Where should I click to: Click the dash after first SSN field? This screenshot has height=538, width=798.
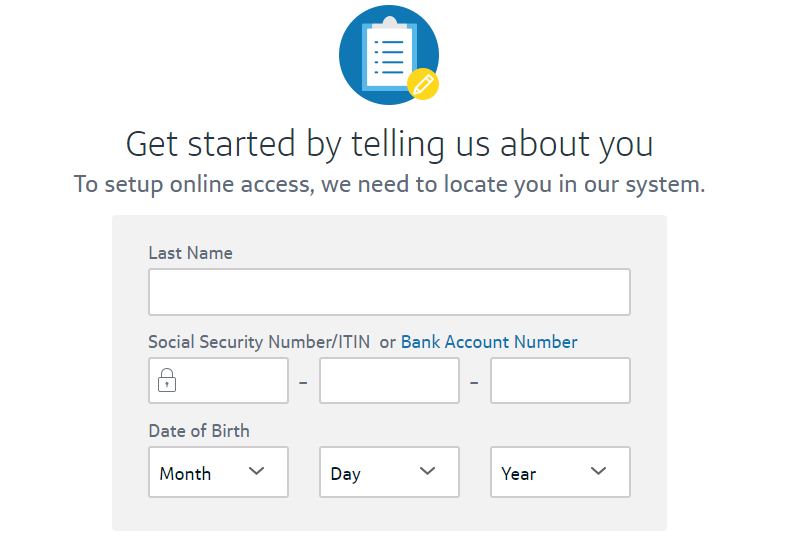click(303, 382)
